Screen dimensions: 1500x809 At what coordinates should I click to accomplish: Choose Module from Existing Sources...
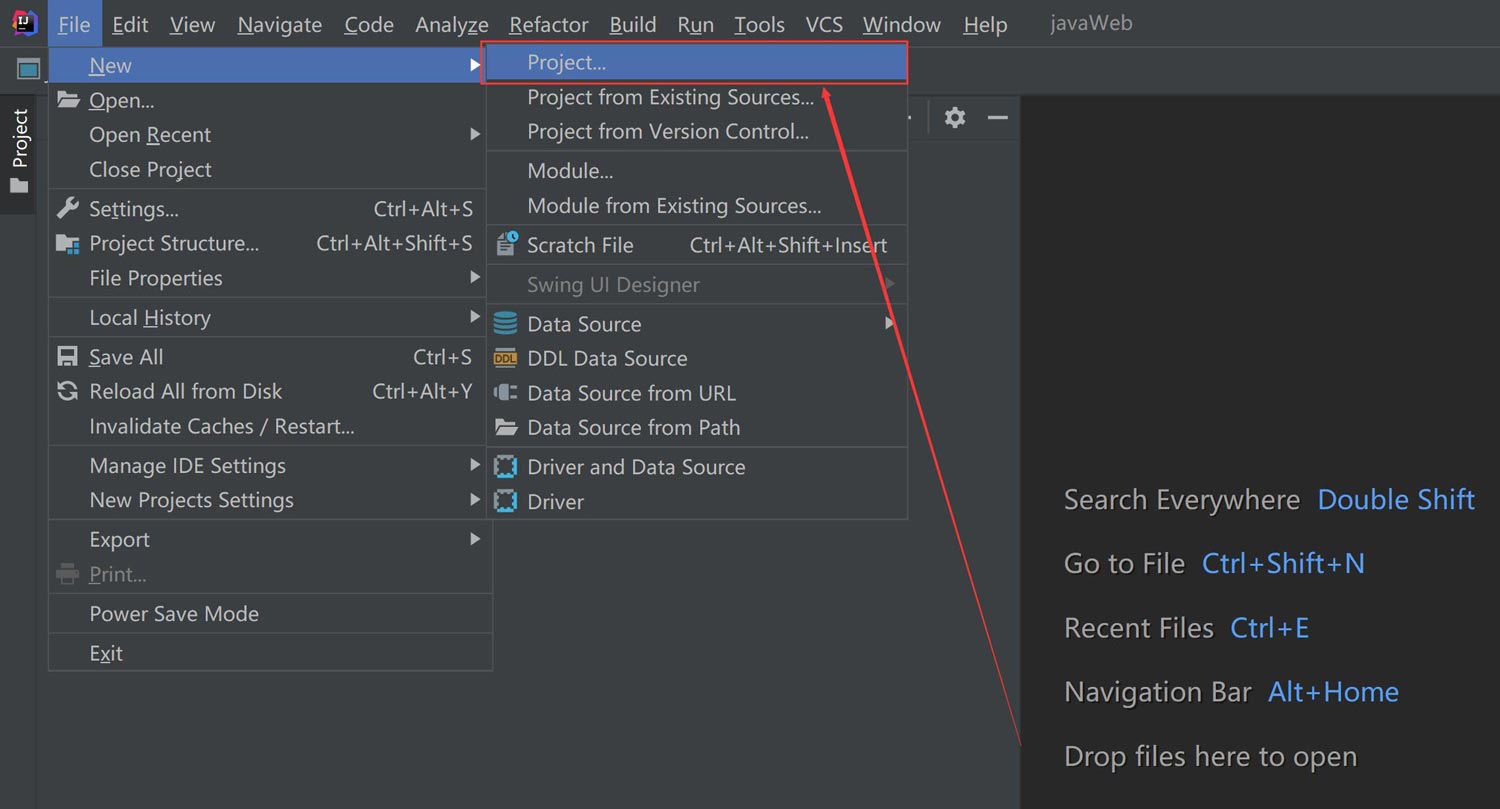[x=674, y=206]
